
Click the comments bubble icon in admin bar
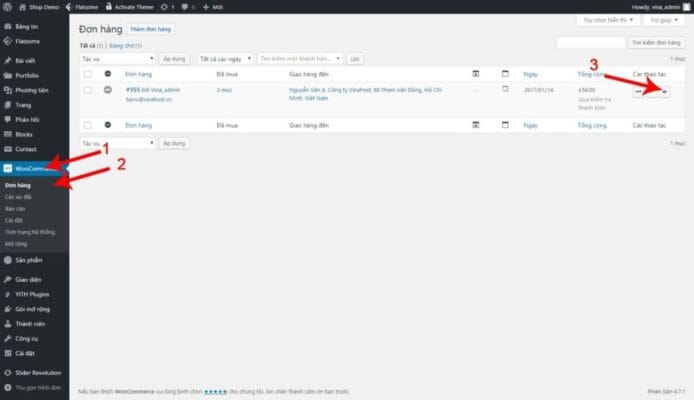185,7
